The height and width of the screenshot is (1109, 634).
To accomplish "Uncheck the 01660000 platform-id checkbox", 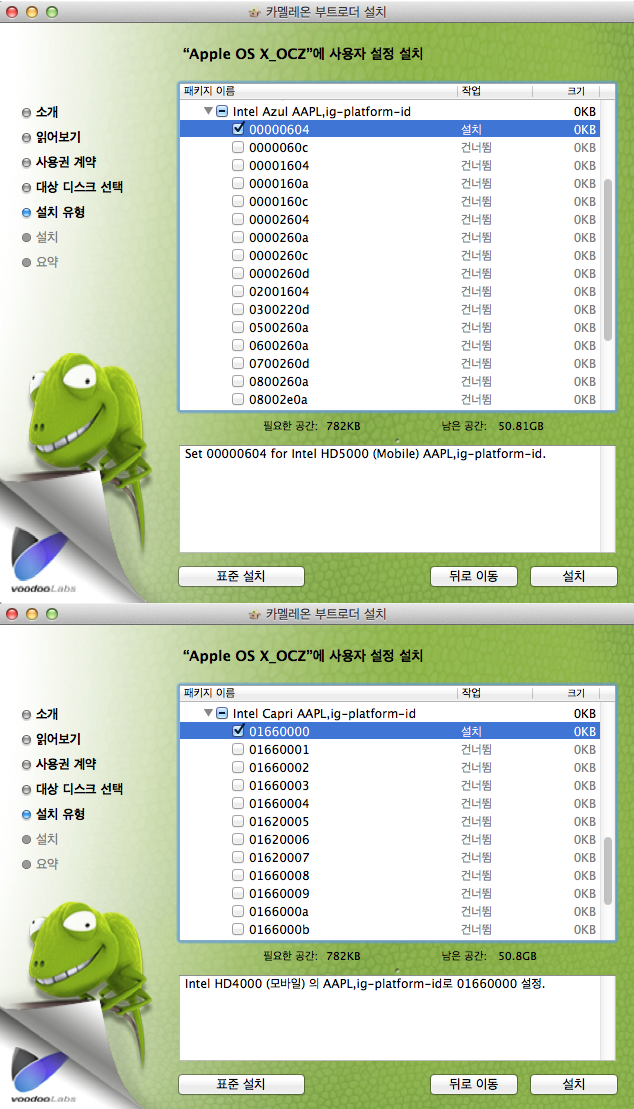I will pos(238,731).
